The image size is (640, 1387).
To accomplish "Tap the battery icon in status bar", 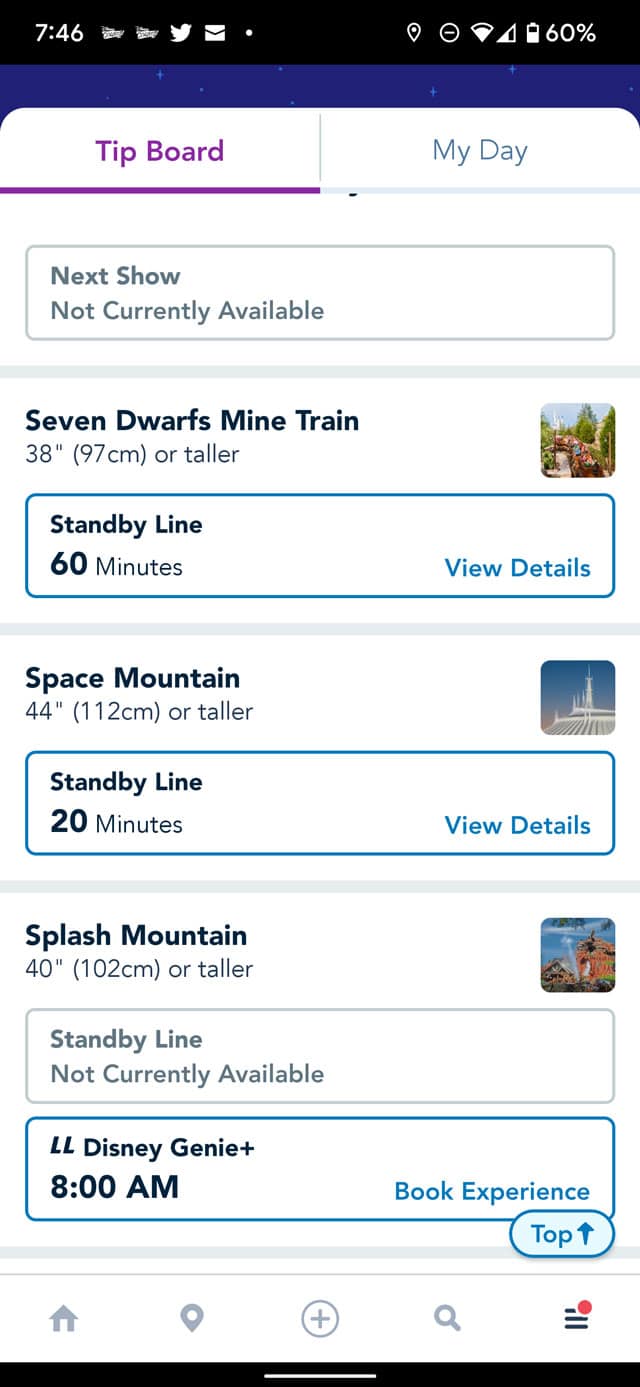I will [x=533, y=33].
